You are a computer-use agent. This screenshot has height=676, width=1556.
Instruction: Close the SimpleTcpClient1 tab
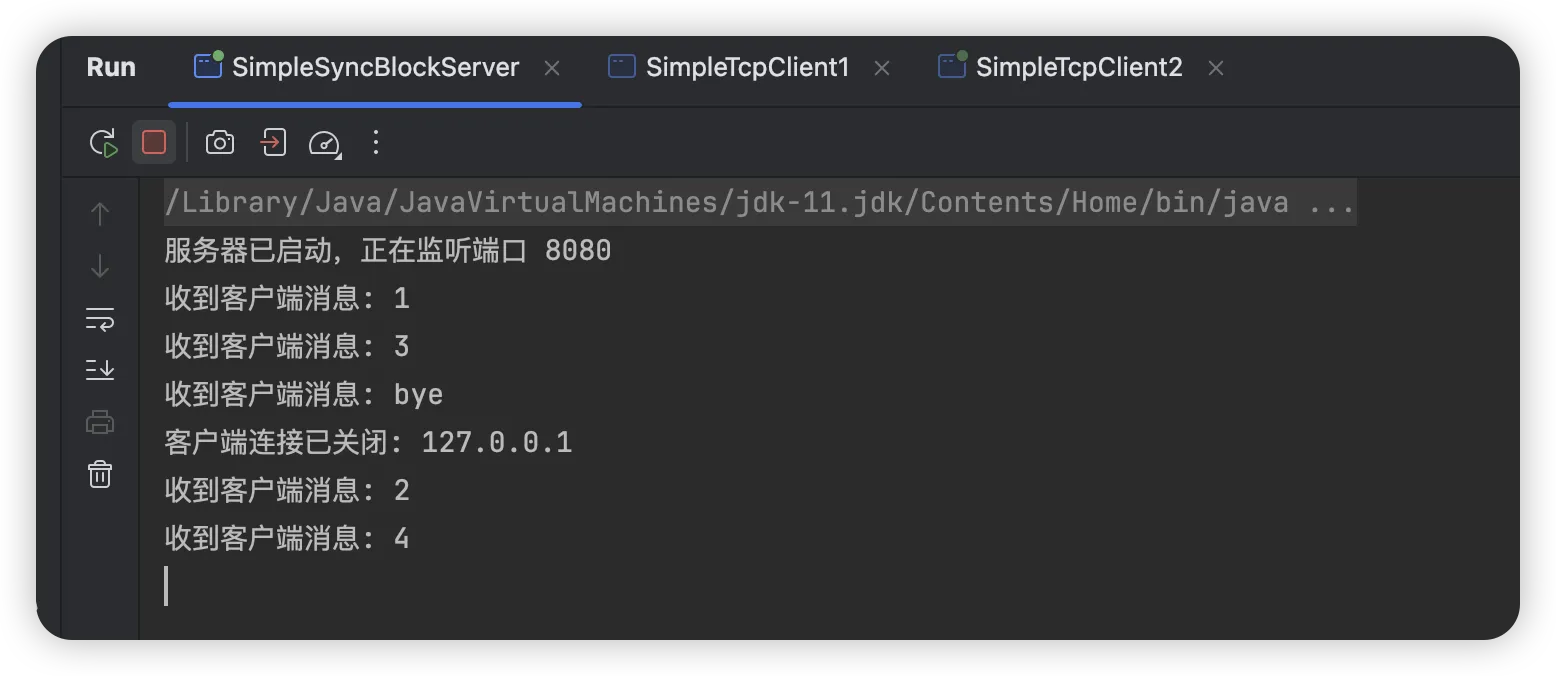pos(882,68)
